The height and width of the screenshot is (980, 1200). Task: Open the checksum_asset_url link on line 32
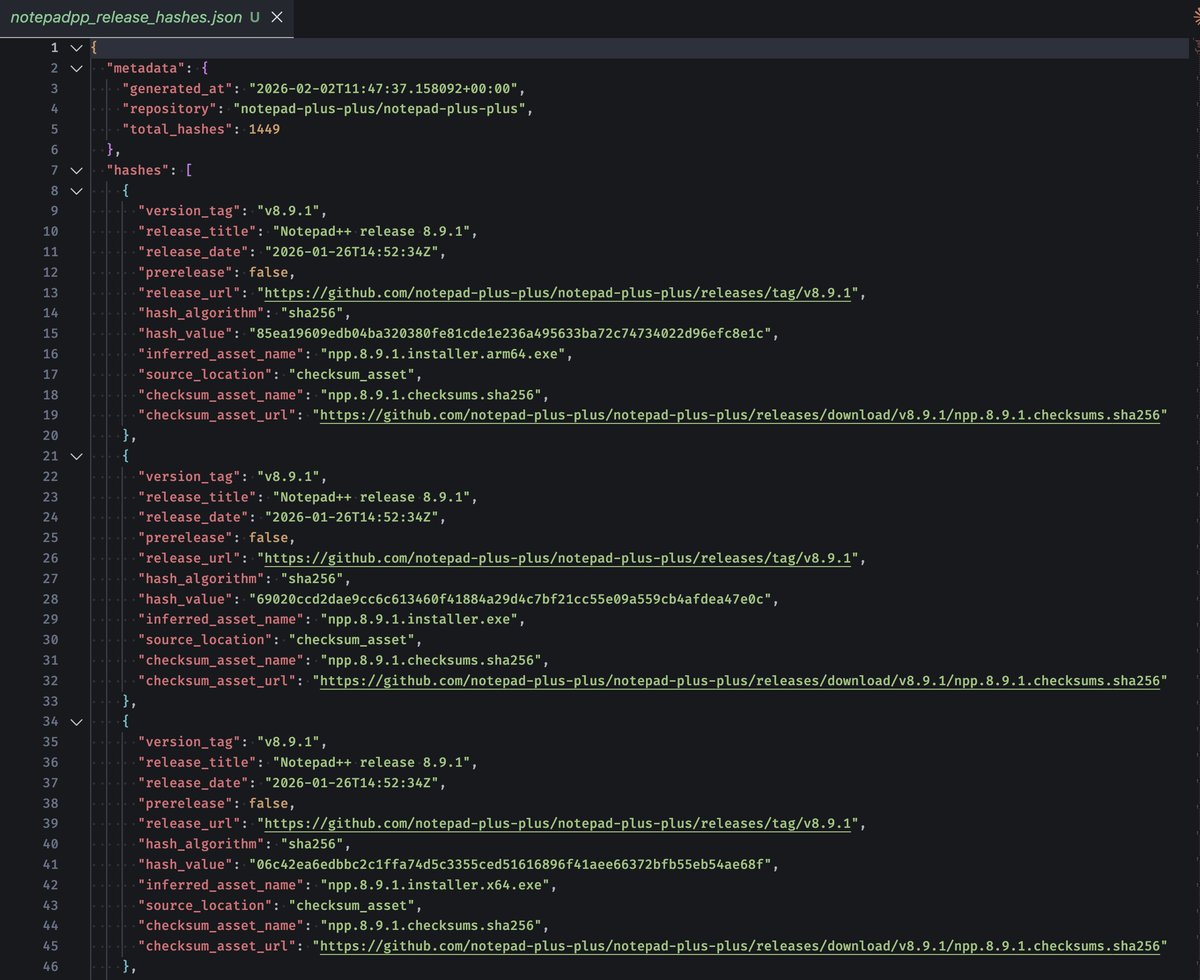(x=741, y=681)
